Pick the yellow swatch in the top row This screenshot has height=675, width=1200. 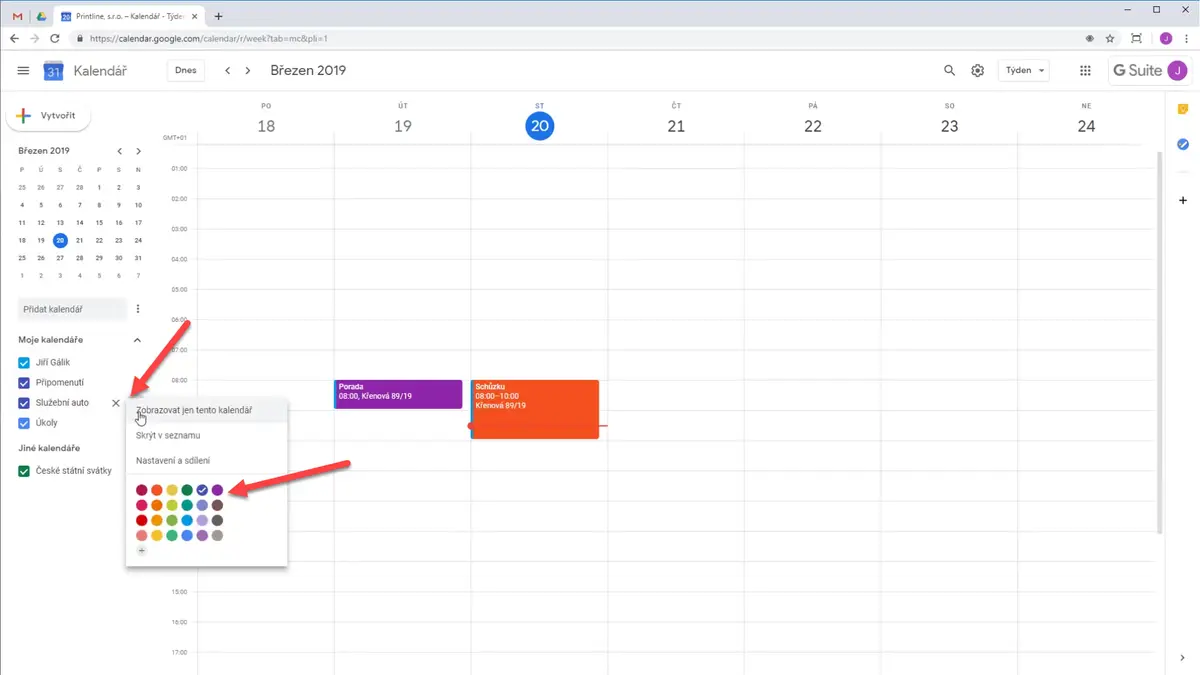pos(172,490)
